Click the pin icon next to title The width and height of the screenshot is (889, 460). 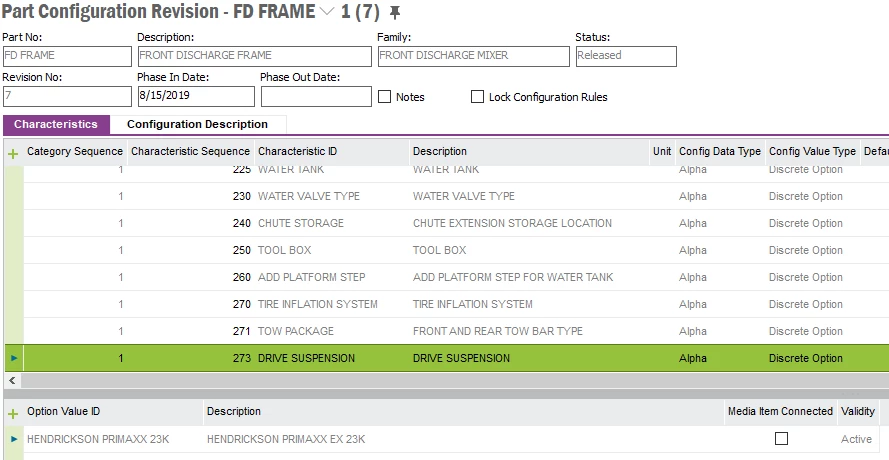click(x=394, y=14)
